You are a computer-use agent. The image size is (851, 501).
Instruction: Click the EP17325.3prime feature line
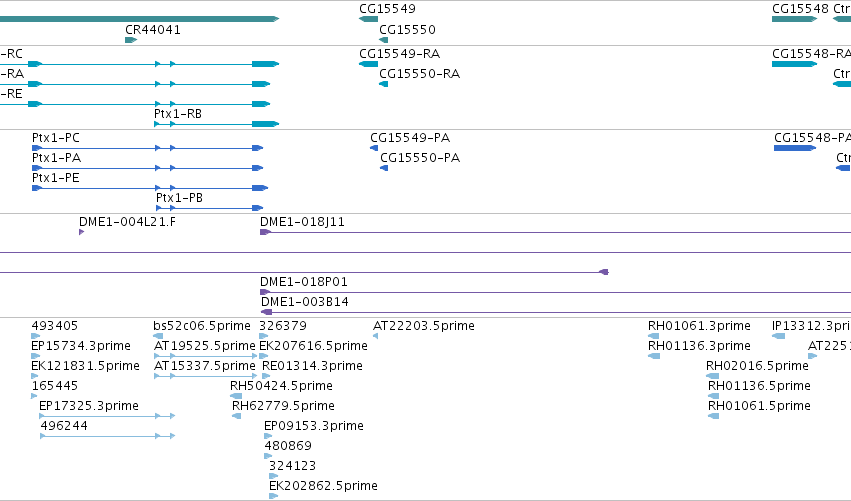click(107, 416)
